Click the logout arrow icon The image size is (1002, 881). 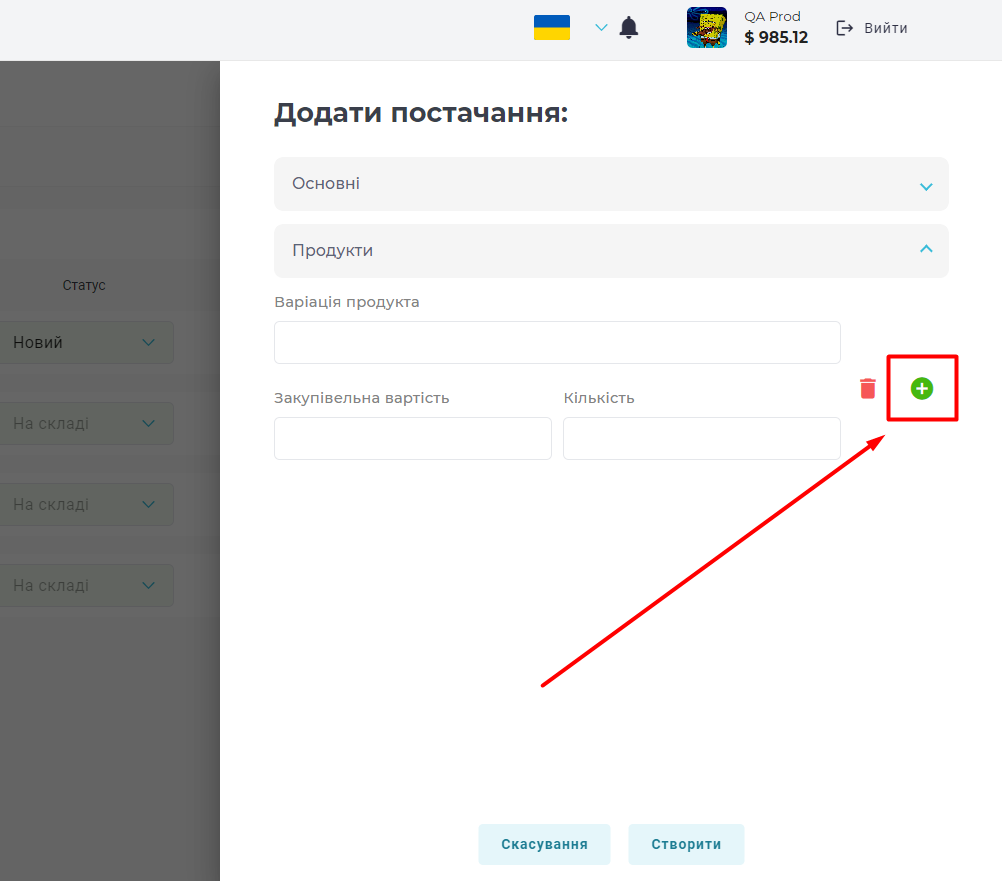click(845, 28)
